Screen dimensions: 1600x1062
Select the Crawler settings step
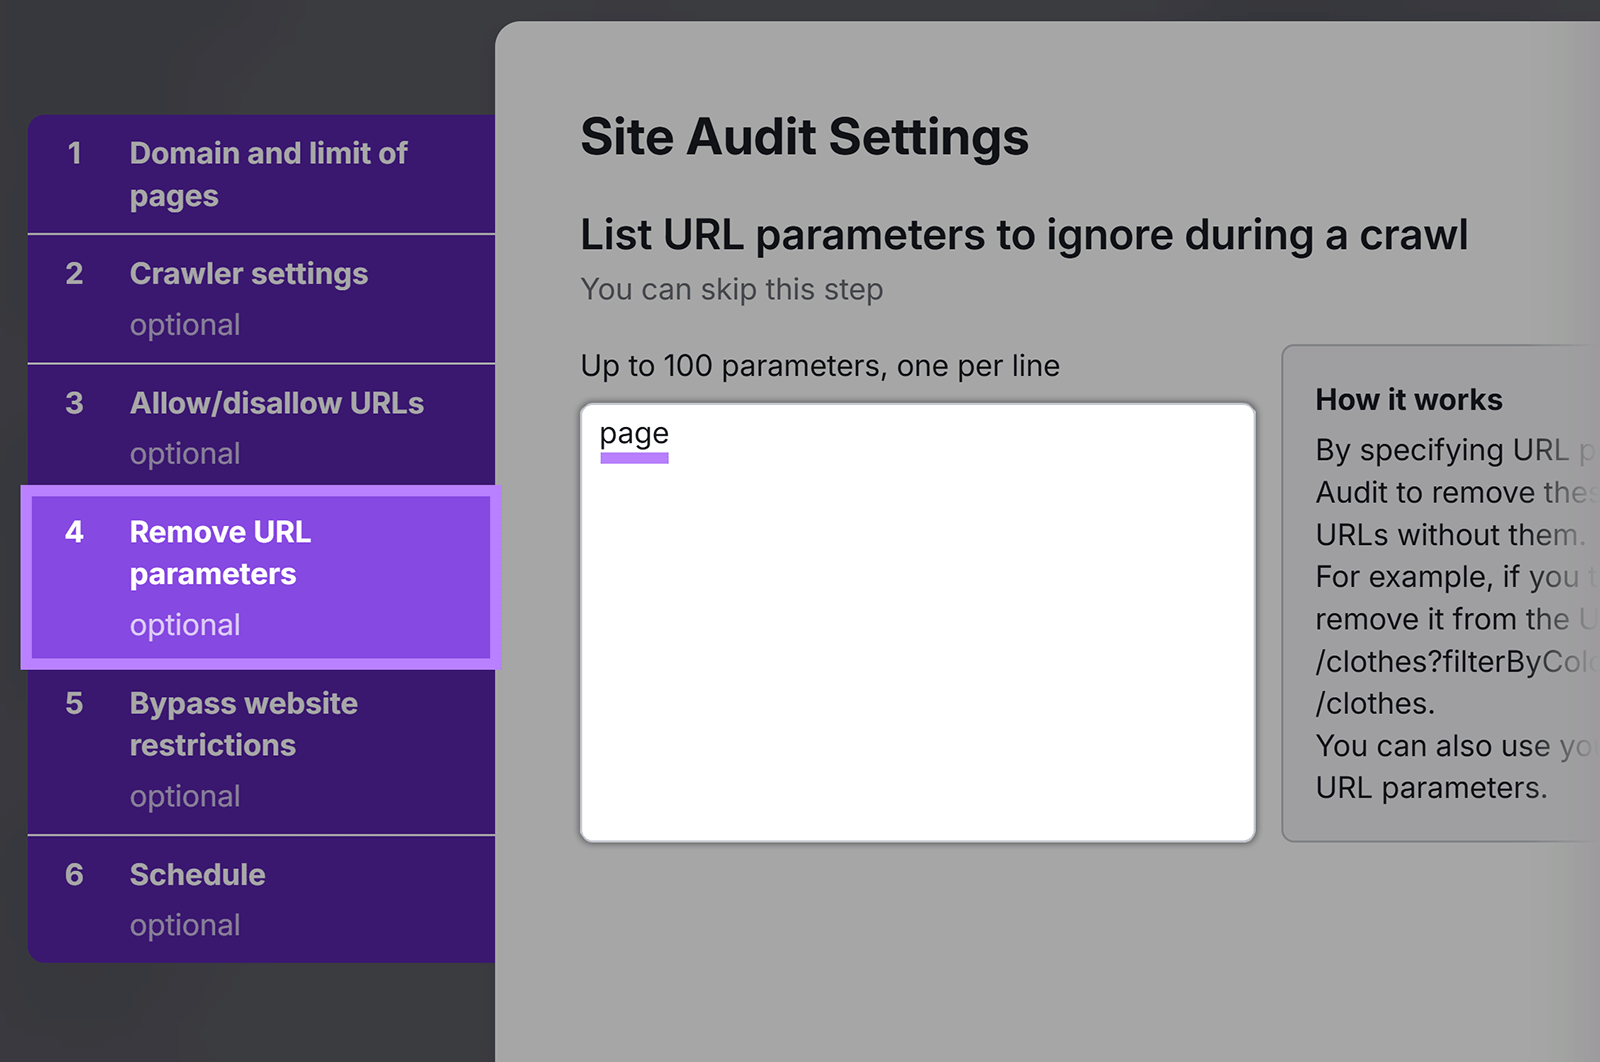click(x=248, y=273)
